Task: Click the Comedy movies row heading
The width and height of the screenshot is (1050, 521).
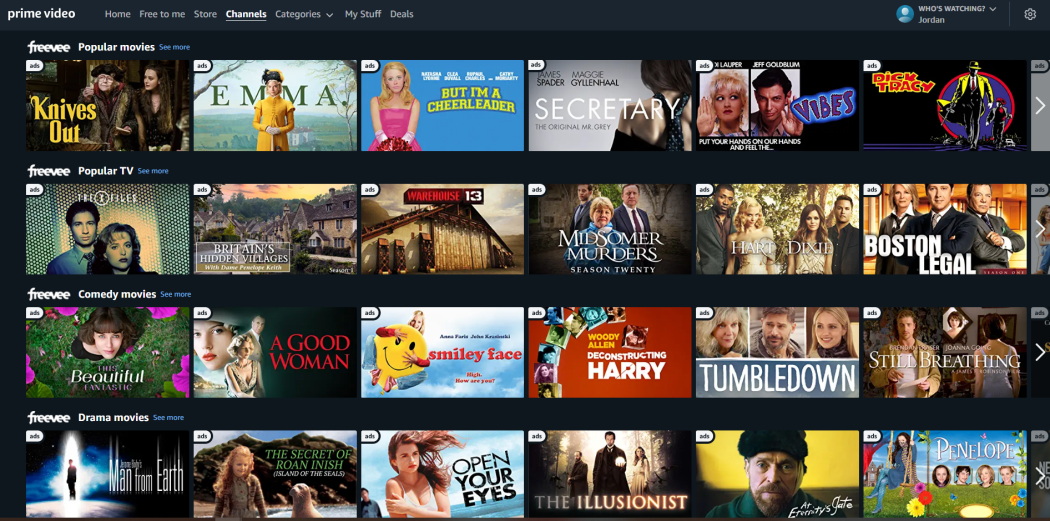Action: (117, 294)
